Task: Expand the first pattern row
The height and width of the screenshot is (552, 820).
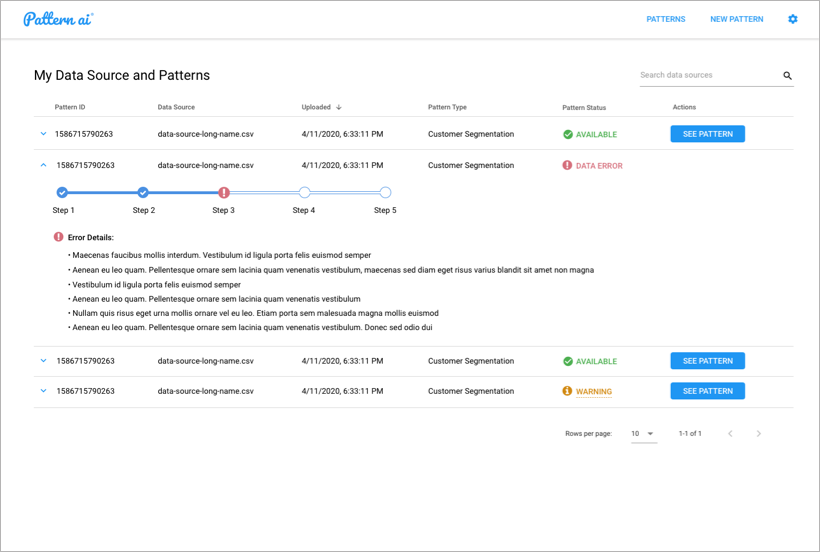Action: point(43,134)
